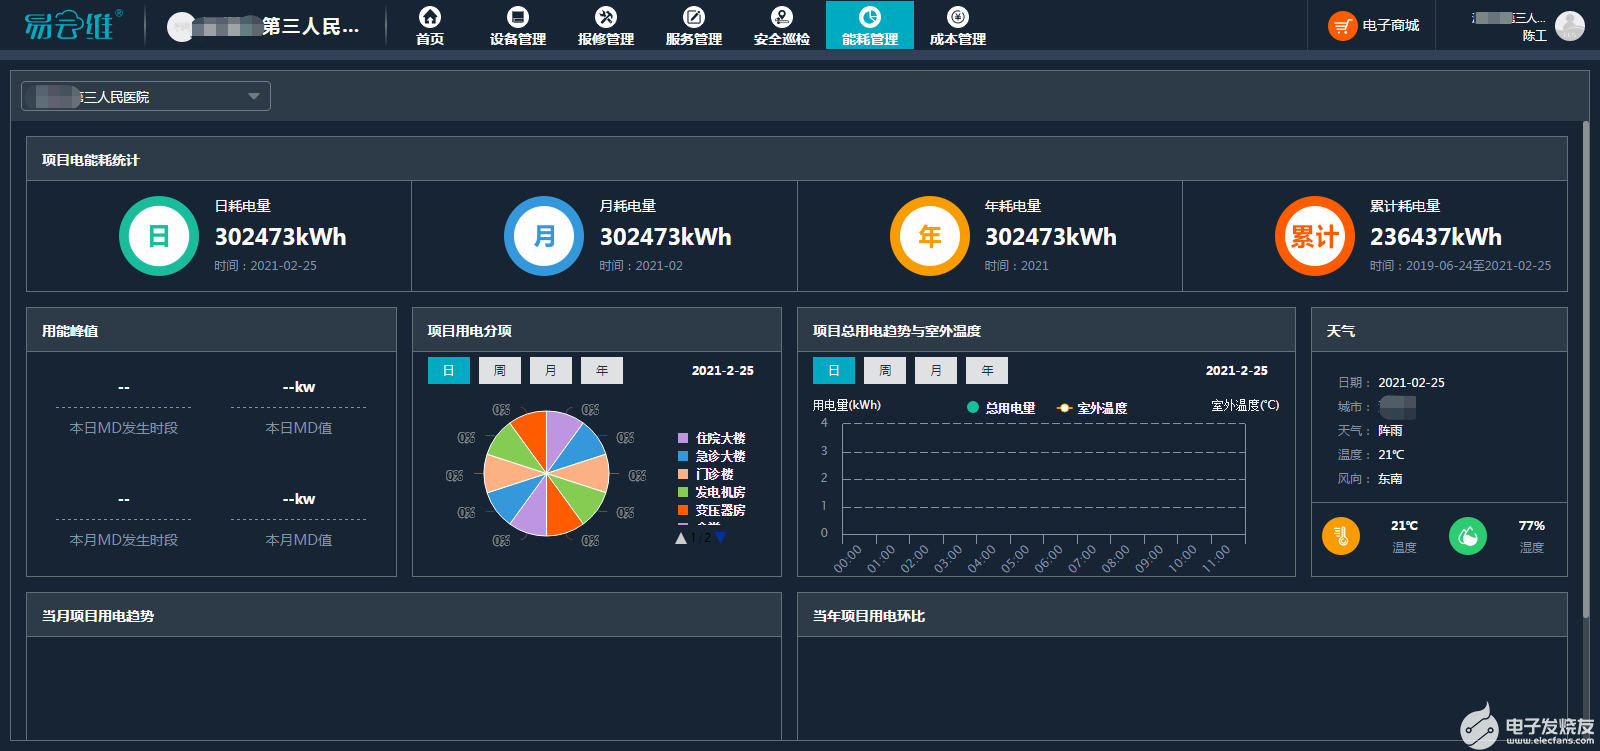
Task: Open the 首页 home icon
Action: pyautogui.click(x=430, y=17)
